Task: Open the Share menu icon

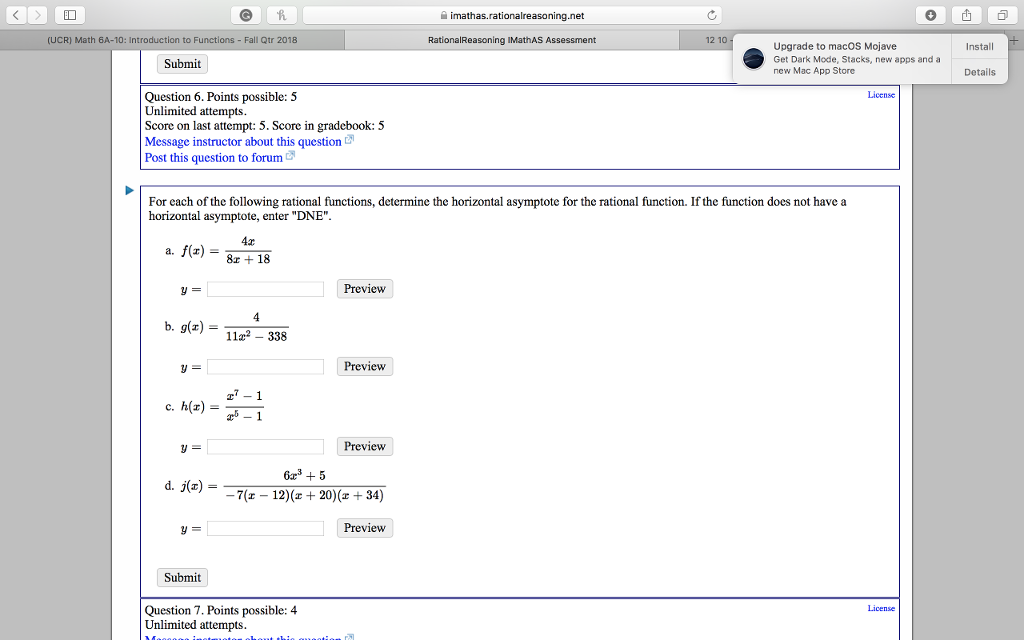Action: [x=966, y=15]
